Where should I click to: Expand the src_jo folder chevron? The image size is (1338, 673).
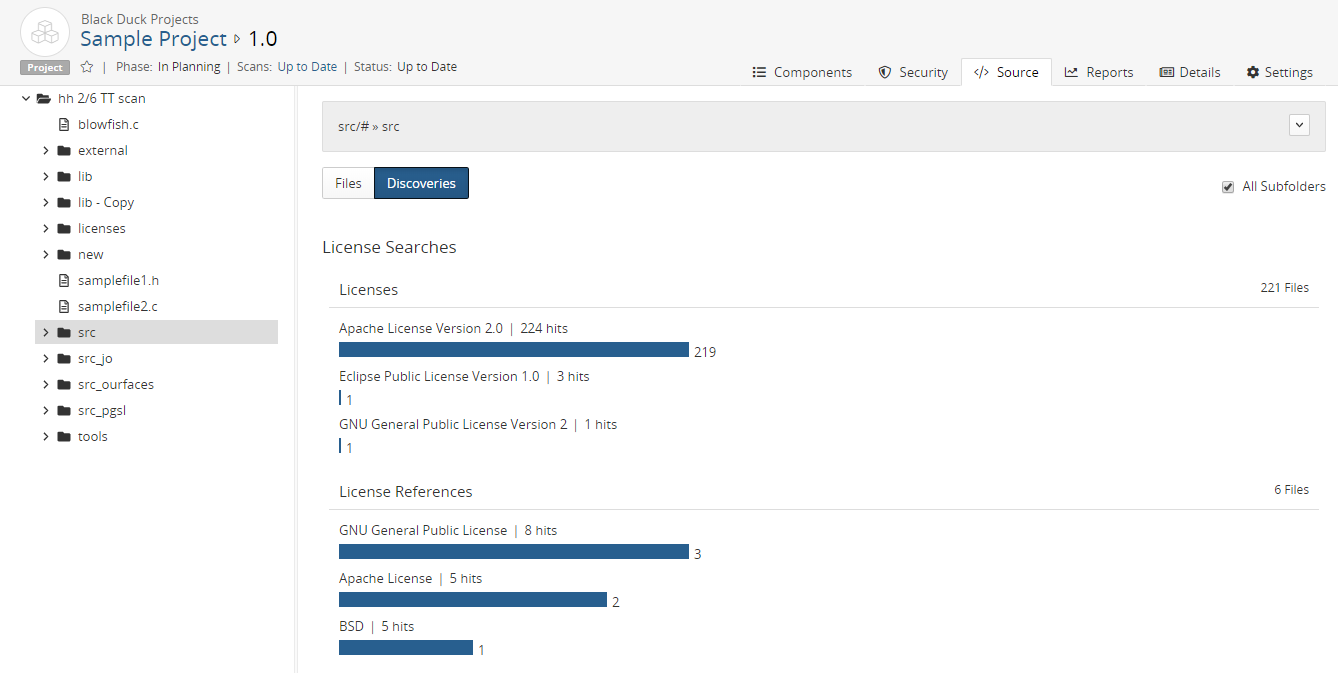pyautogui.click(x=46, y=359)
